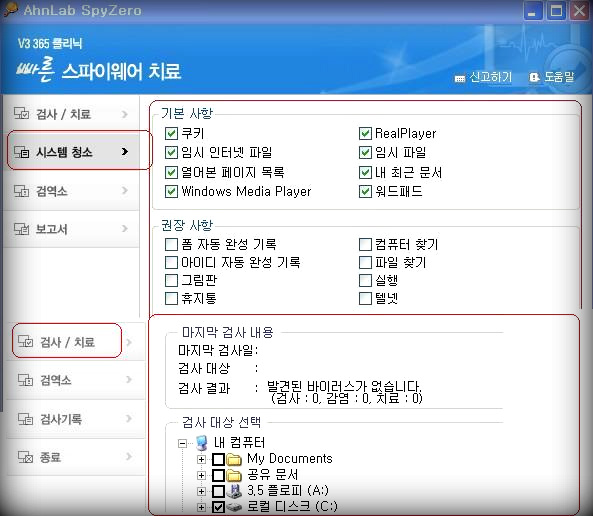Select the 내 컴퓨터 tree label
This screenshot has width=593, height=516.
point(239,443)
